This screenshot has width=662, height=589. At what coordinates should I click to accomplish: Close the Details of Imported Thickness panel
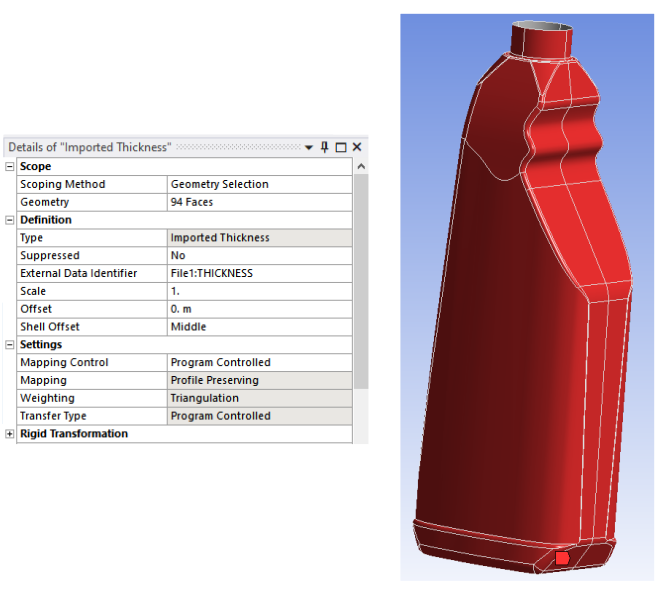[x=357, y=147]
